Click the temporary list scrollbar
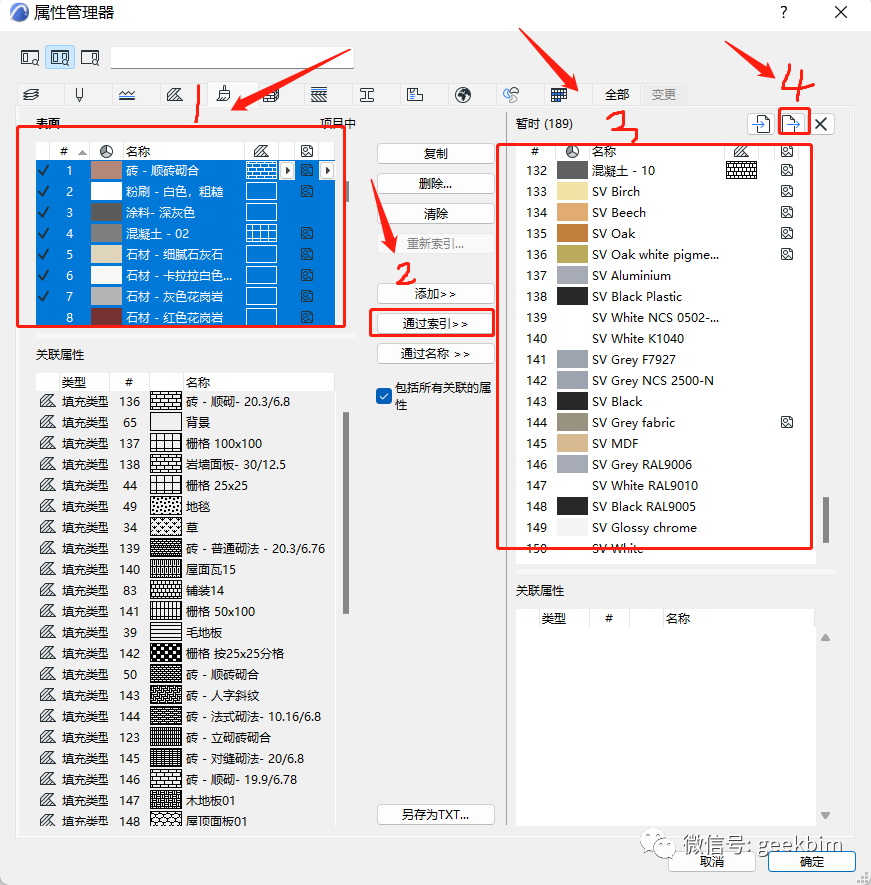871x885 pixels. click(826, 519)
